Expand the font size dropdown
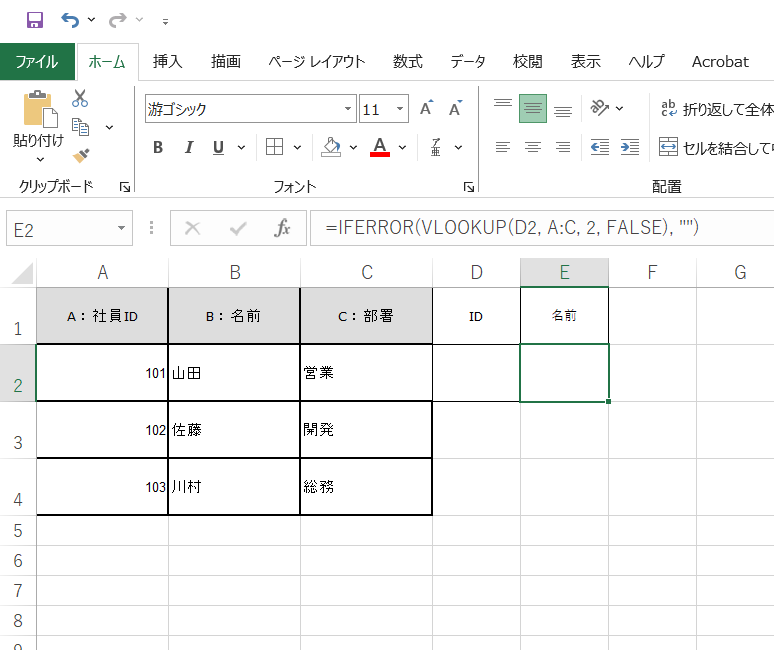 401,109
